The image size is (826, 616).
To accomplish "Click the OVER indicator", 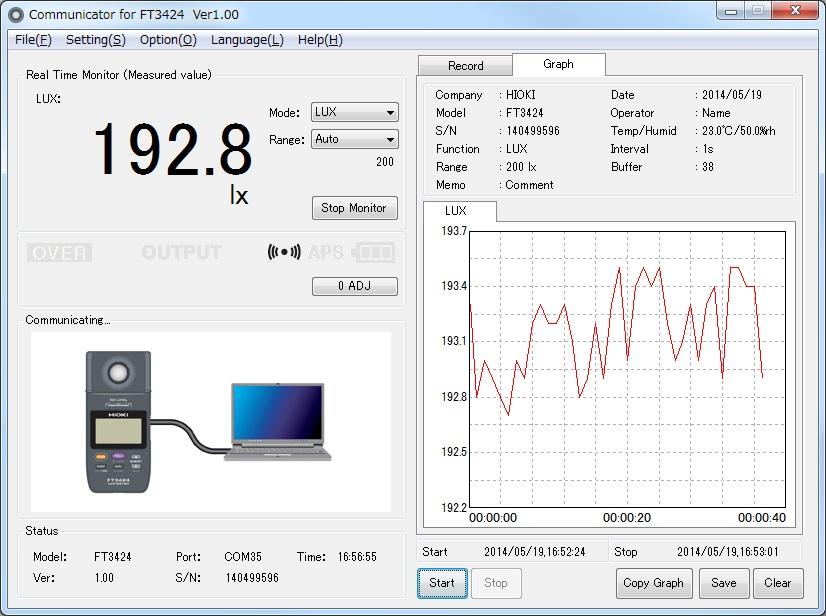I will 59,253.
